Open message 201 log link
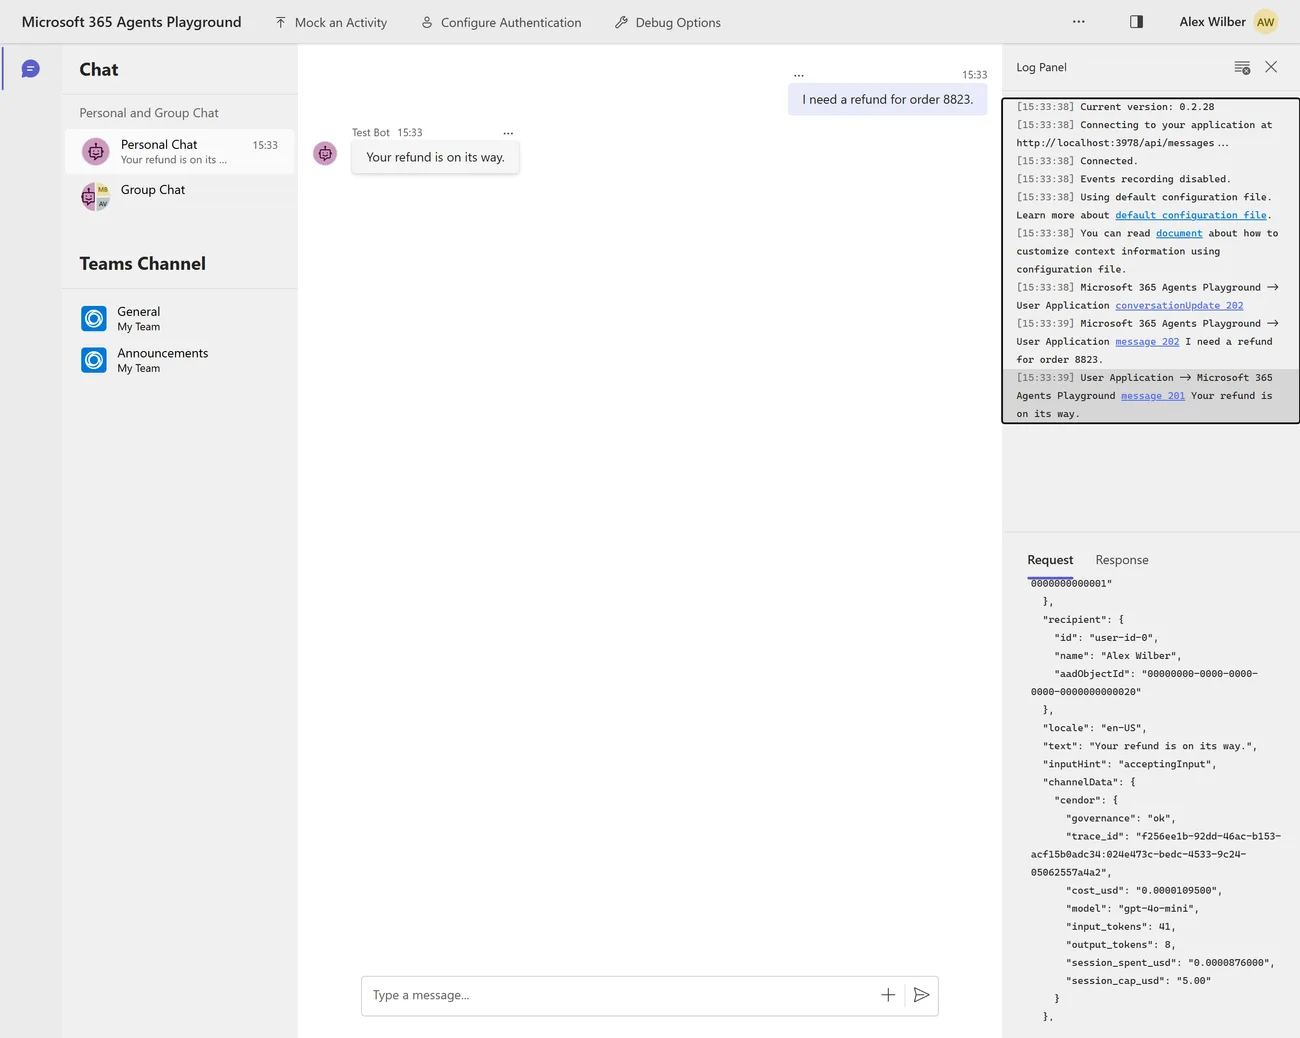The image size is (1300, 1038). pyautogui.click(x=1153, y=395)
